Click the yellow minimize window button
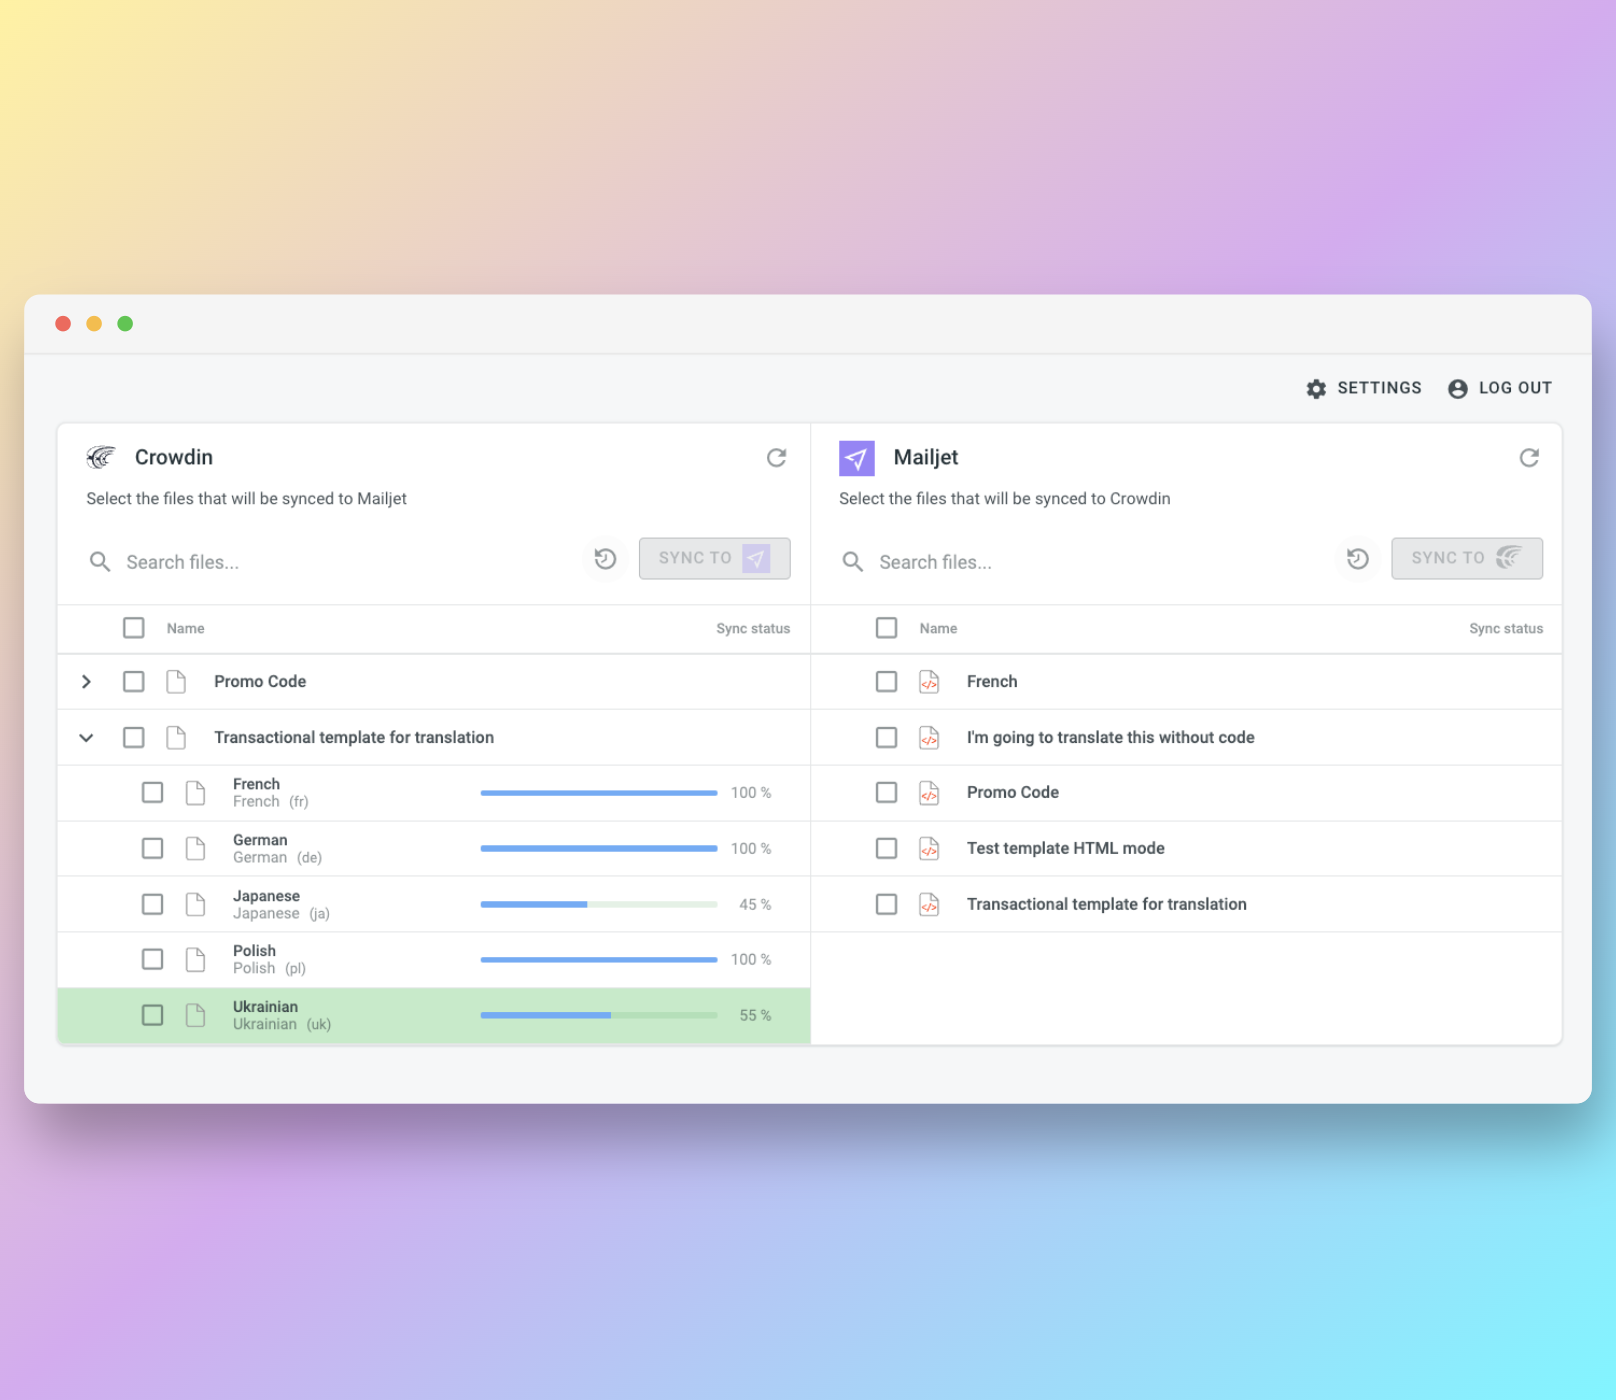The width and height of the screenshot is (1616, 1400). coord(94,324)
